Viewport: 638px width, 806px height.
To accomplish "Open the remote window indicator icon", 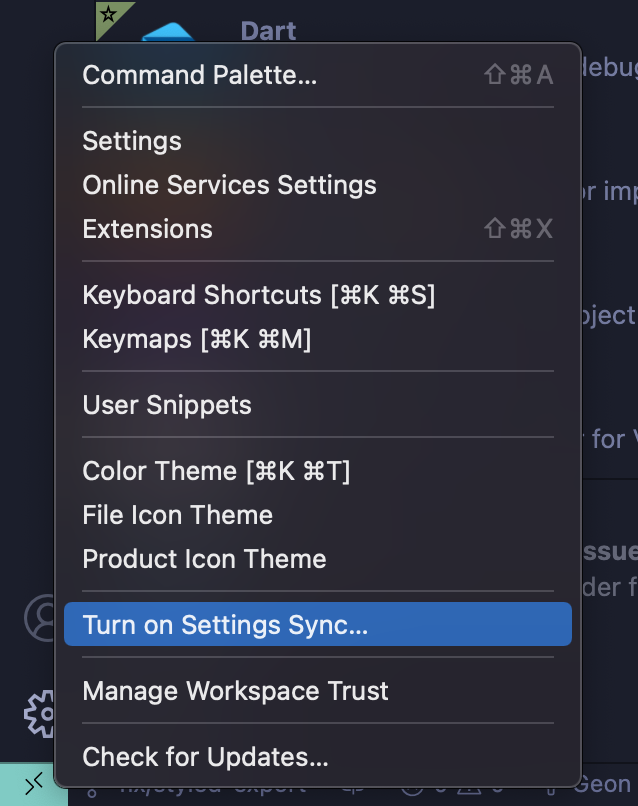I will point(33,784).
